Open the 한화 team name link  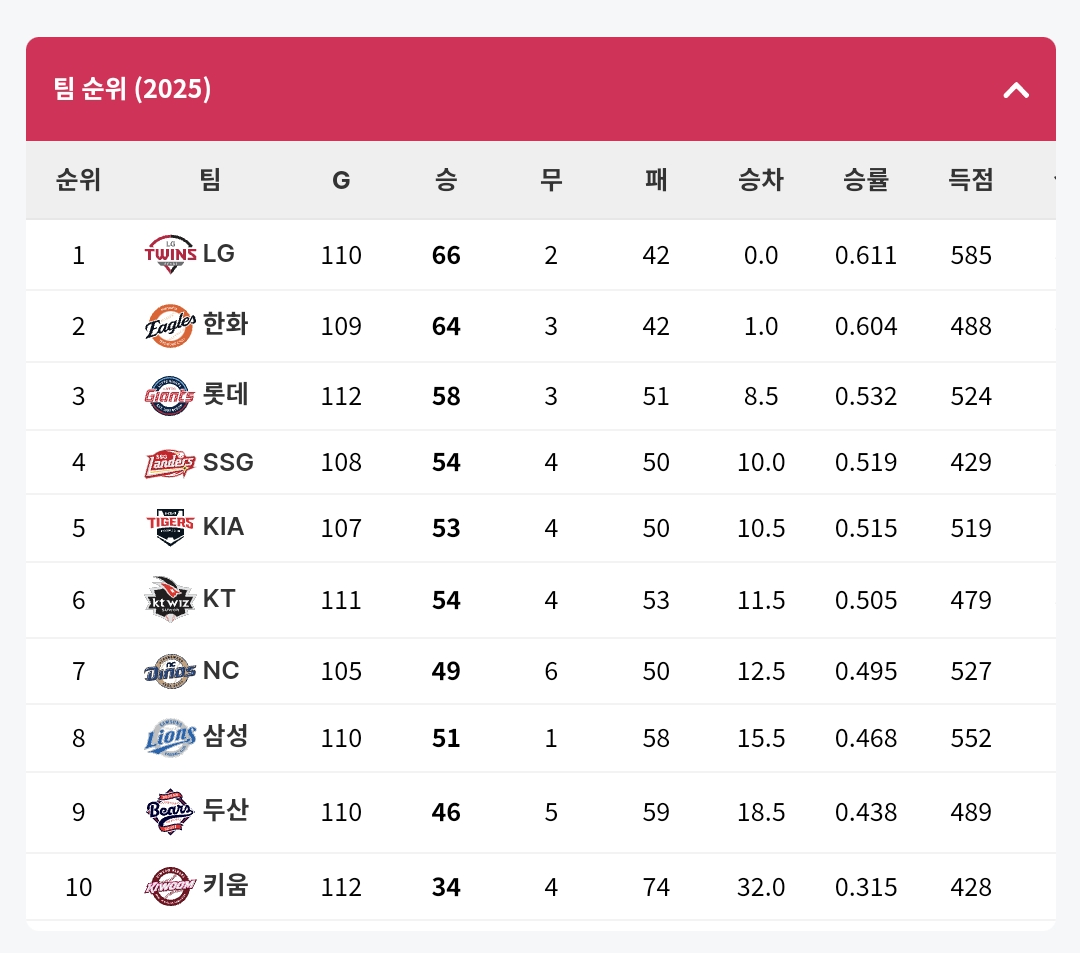[225, 325]
